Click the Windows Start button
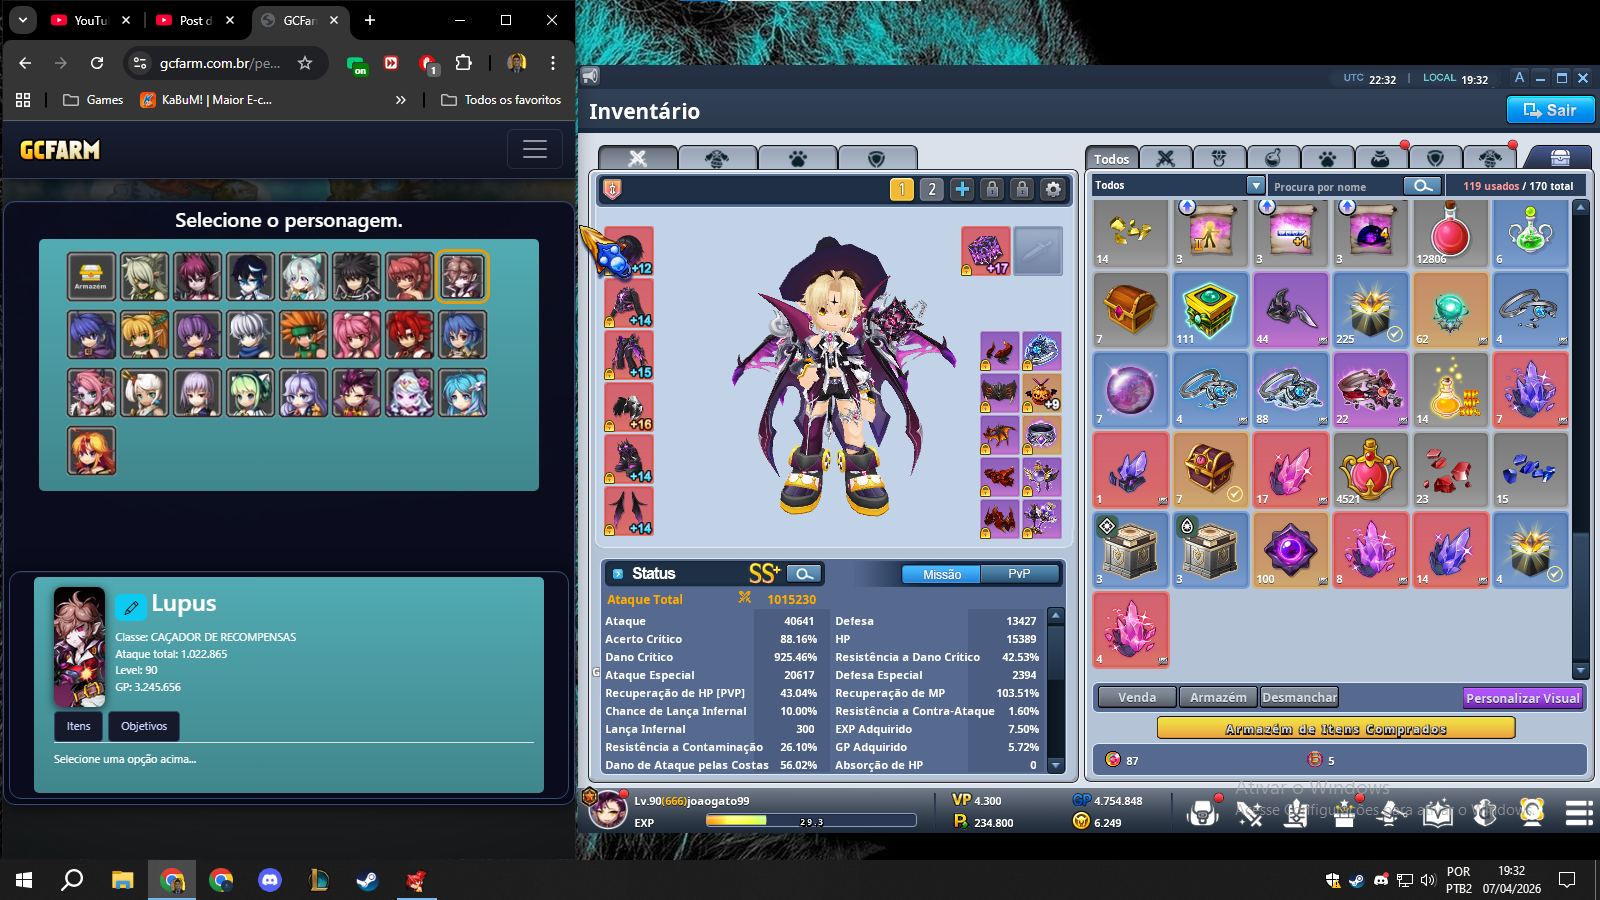 (x=24, y=880)
